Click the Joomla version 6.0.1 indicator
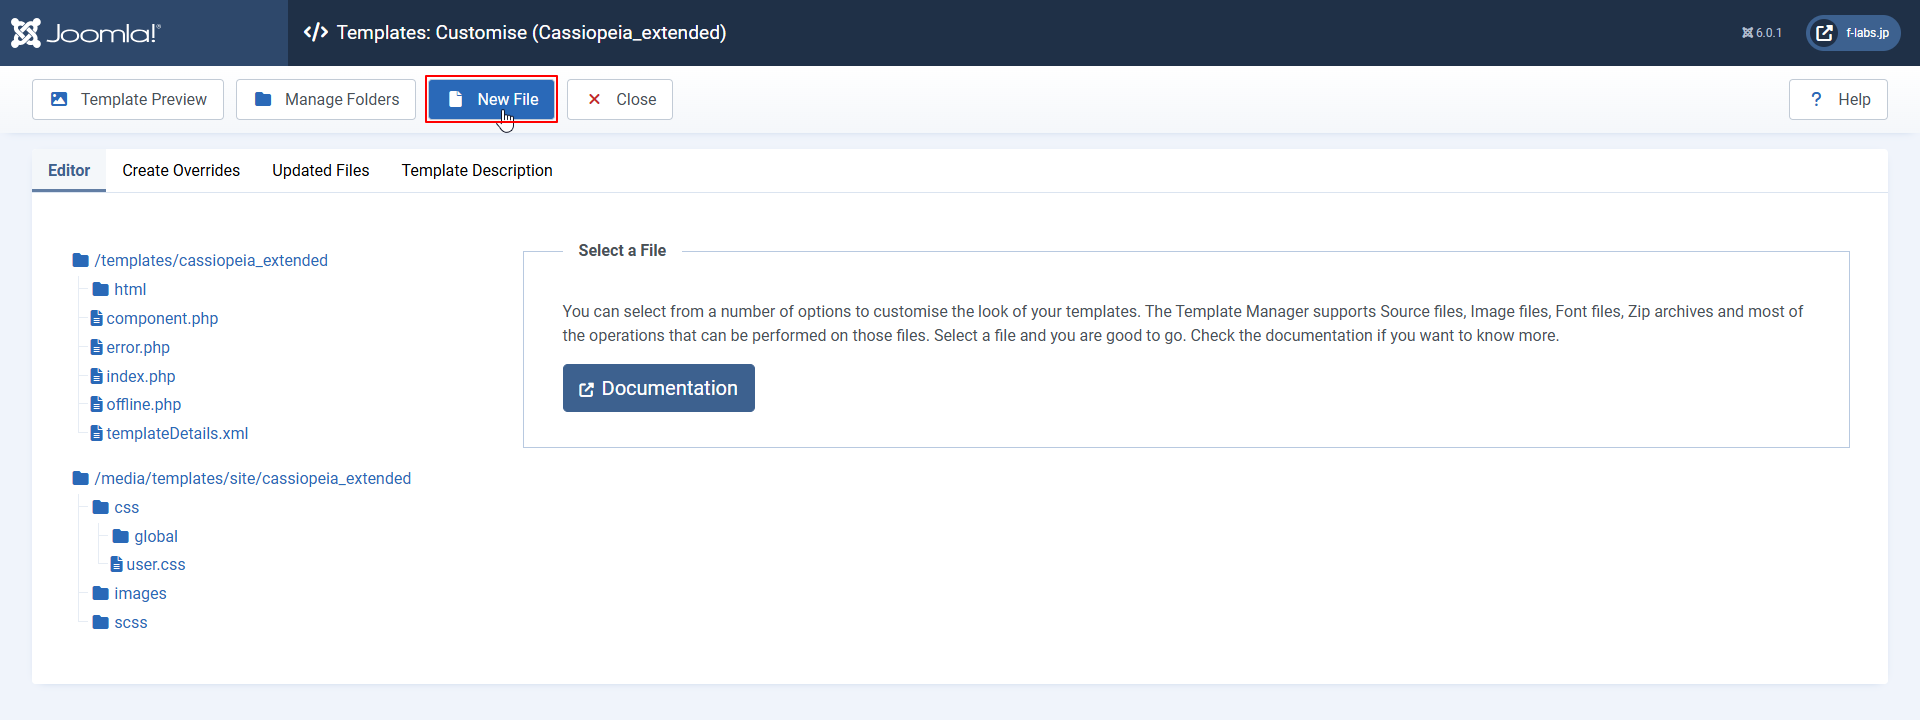The width and height of the screenshot is (1920, 720). [x=1762, y=33]
